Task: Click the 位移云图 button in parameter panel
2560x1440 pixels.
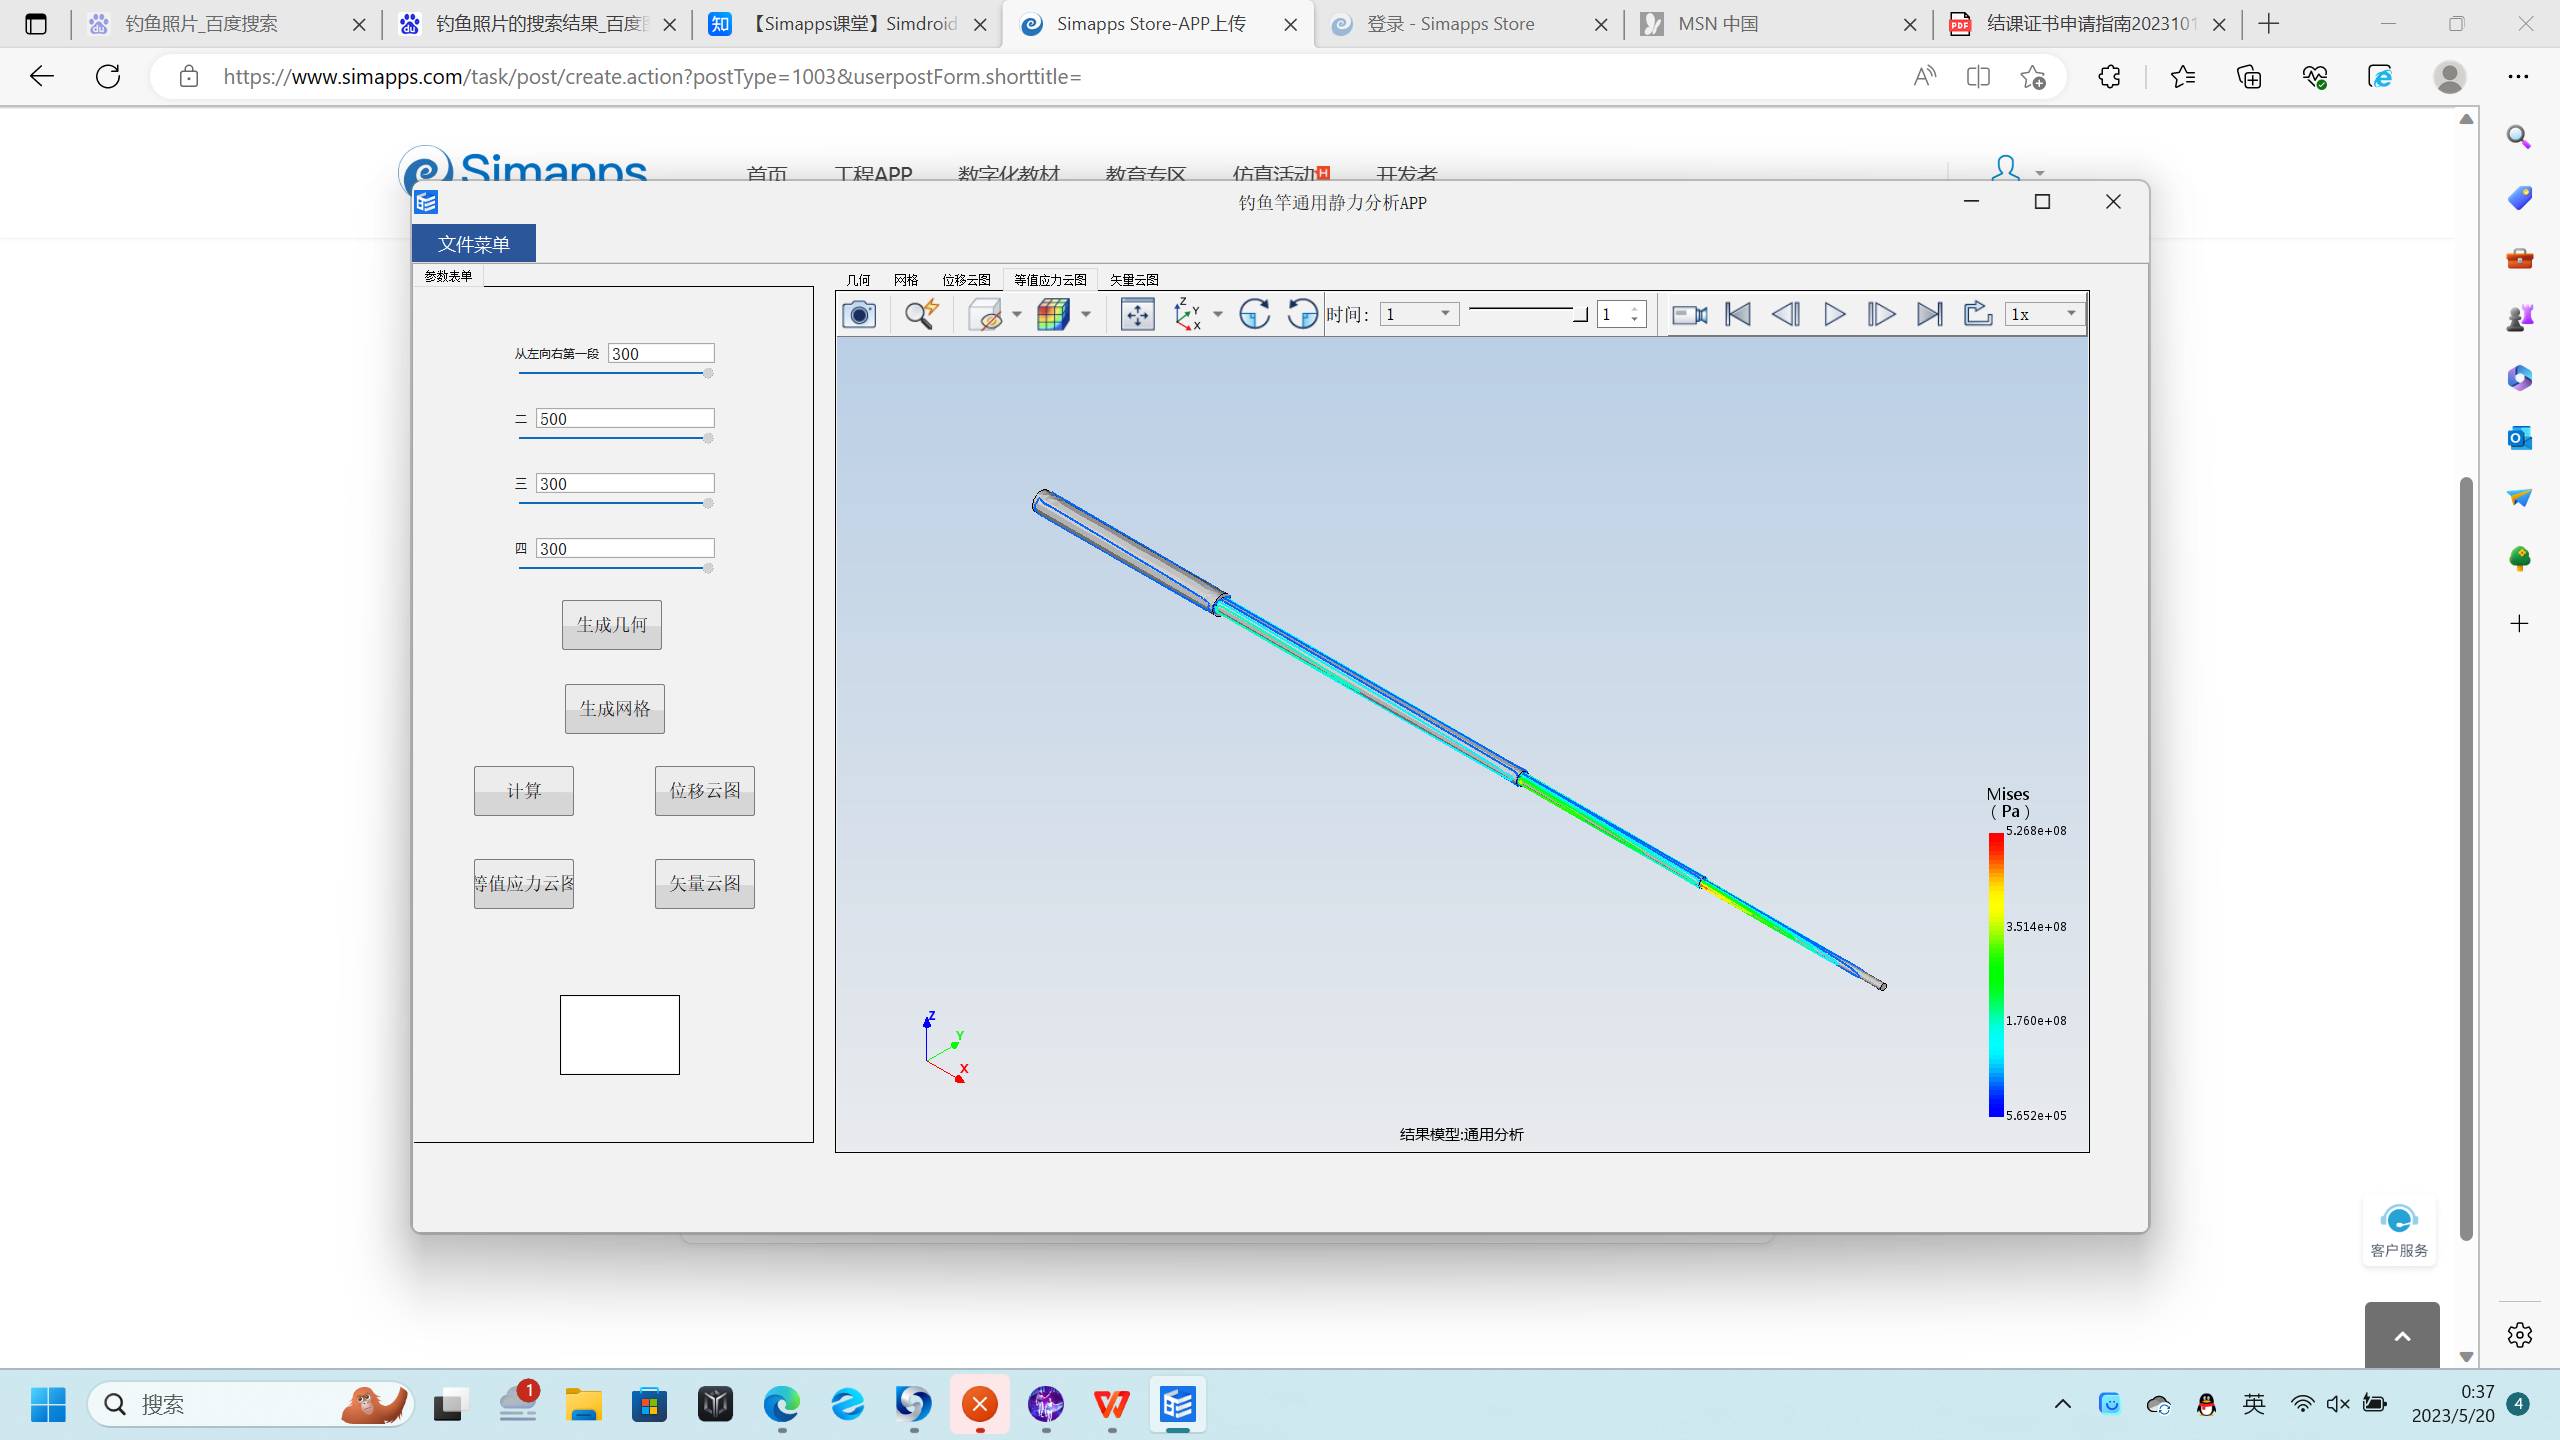Action: point(705,791)
